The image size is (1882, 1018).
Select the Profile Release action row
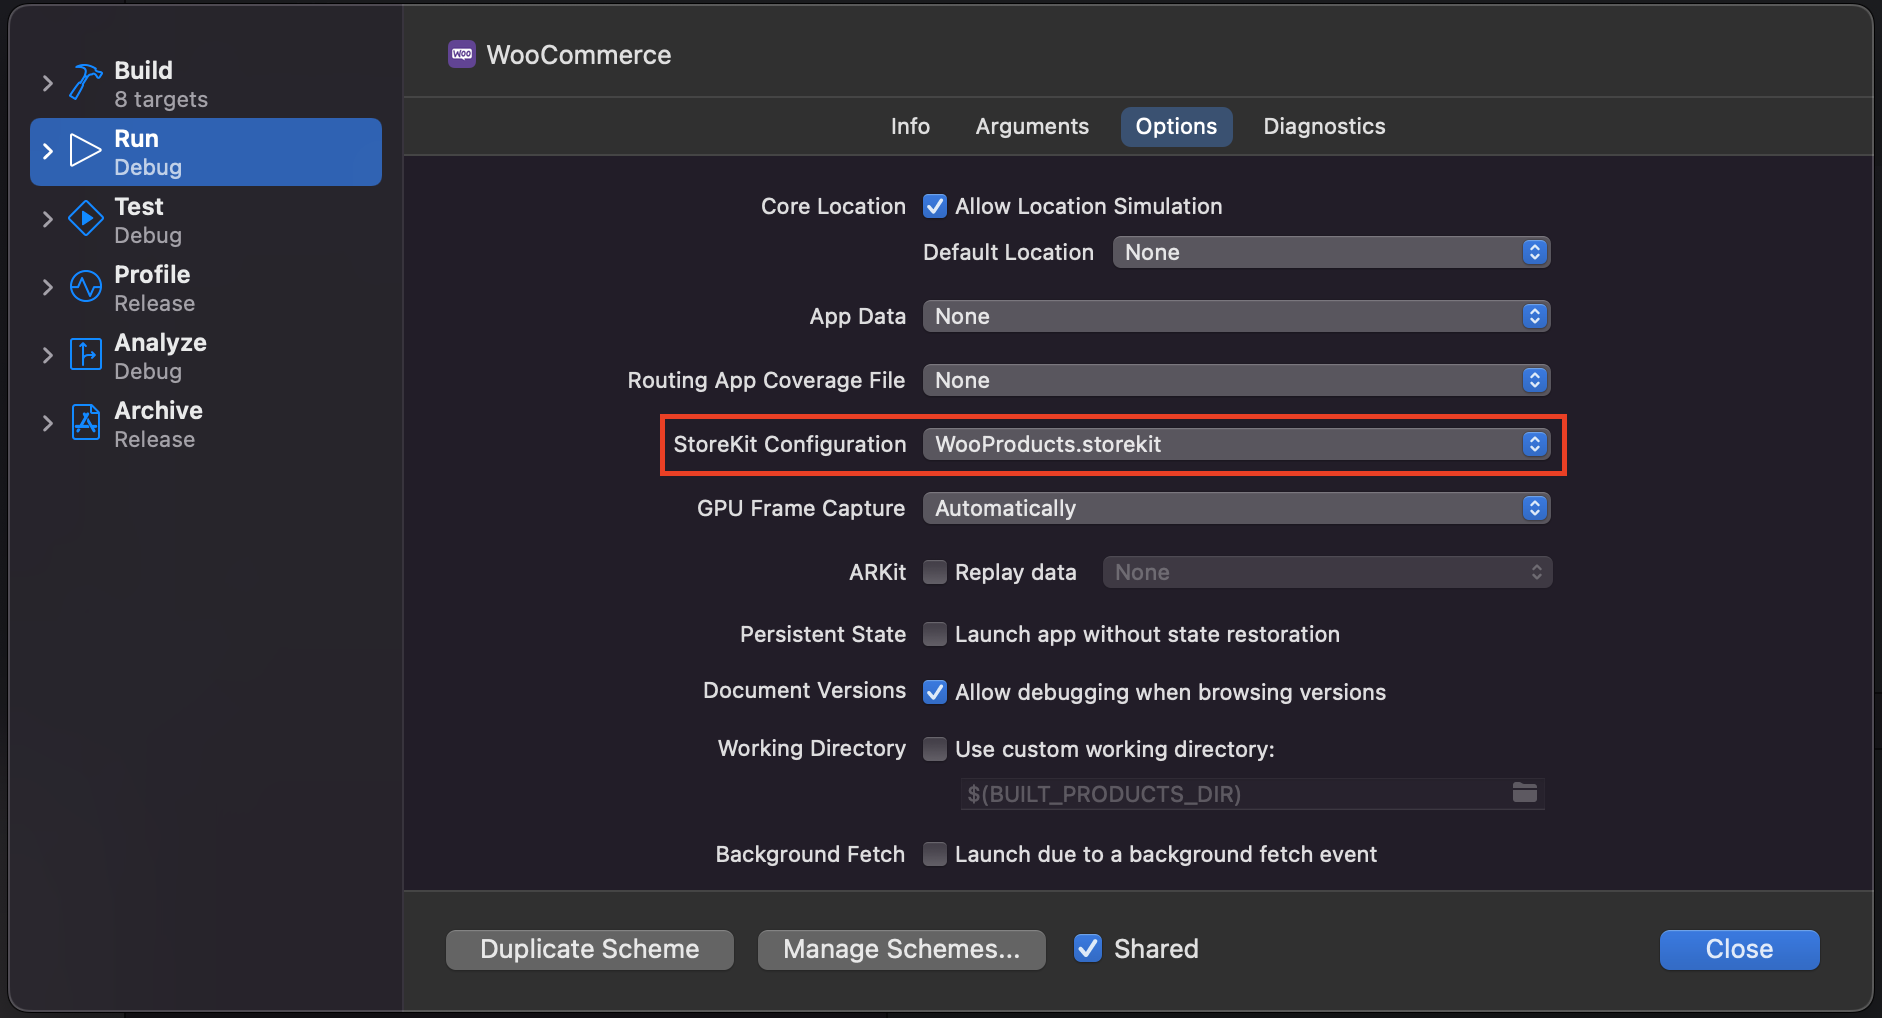206,288
